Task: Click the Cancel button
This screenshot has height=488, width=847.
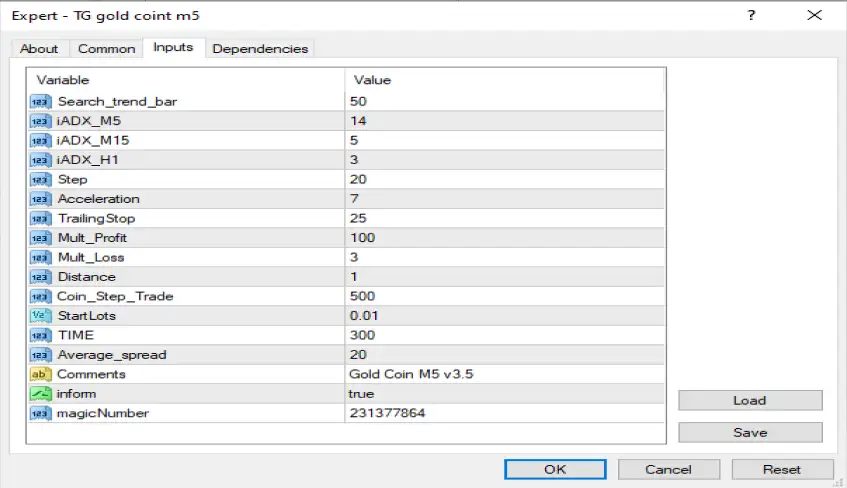Action: tap(668, 469)
